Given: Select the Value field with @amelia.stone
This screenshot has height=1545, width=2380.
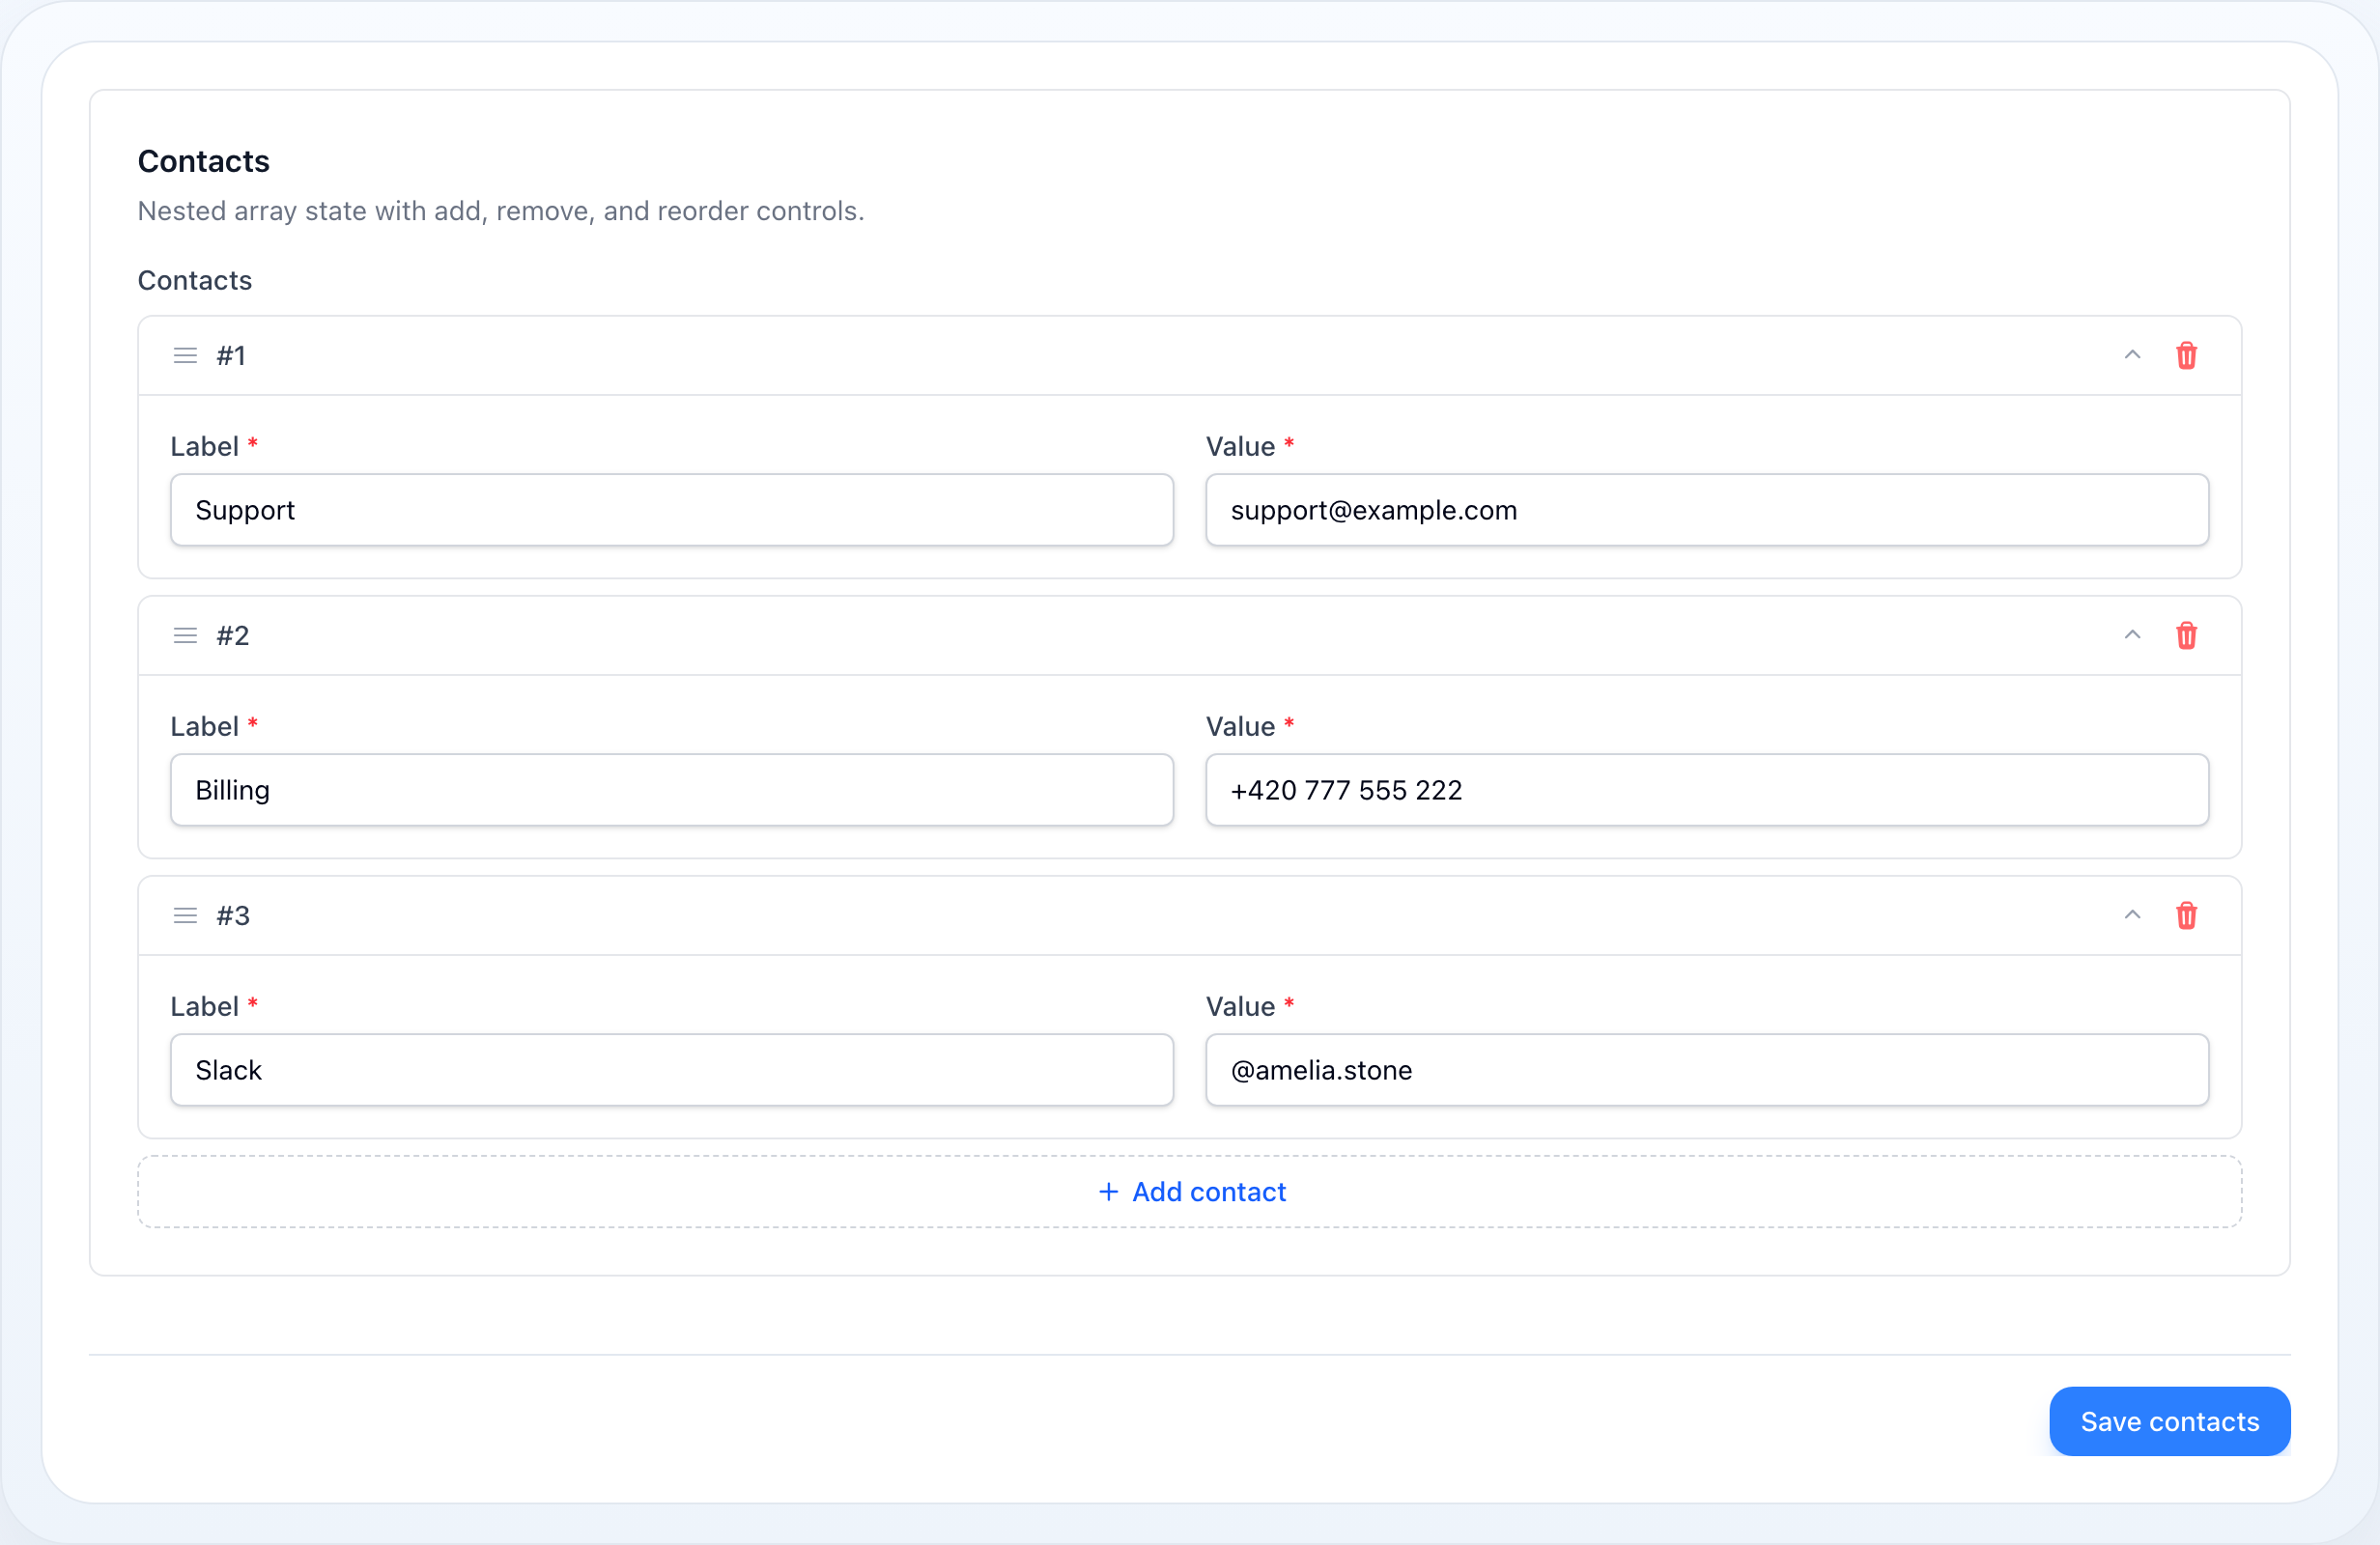Looking at the screenshot, I should [1707, 1070].
